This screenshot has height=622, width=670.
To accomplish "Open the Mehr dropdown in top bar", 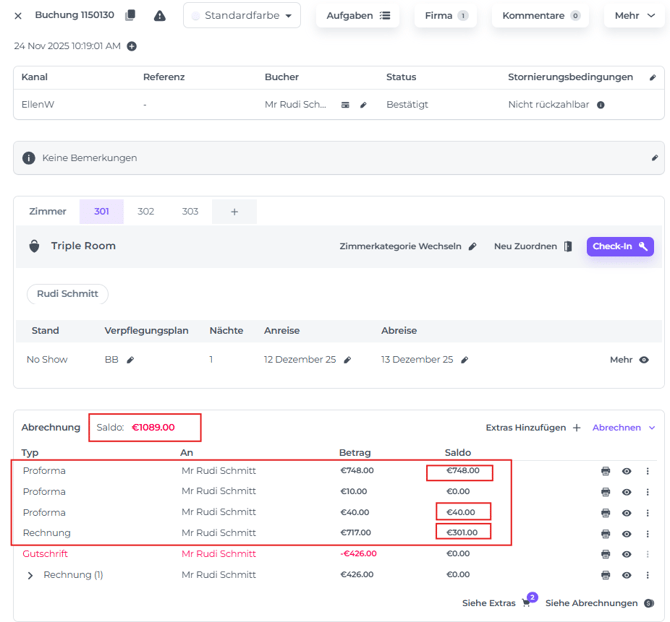I will pos(635,16).
